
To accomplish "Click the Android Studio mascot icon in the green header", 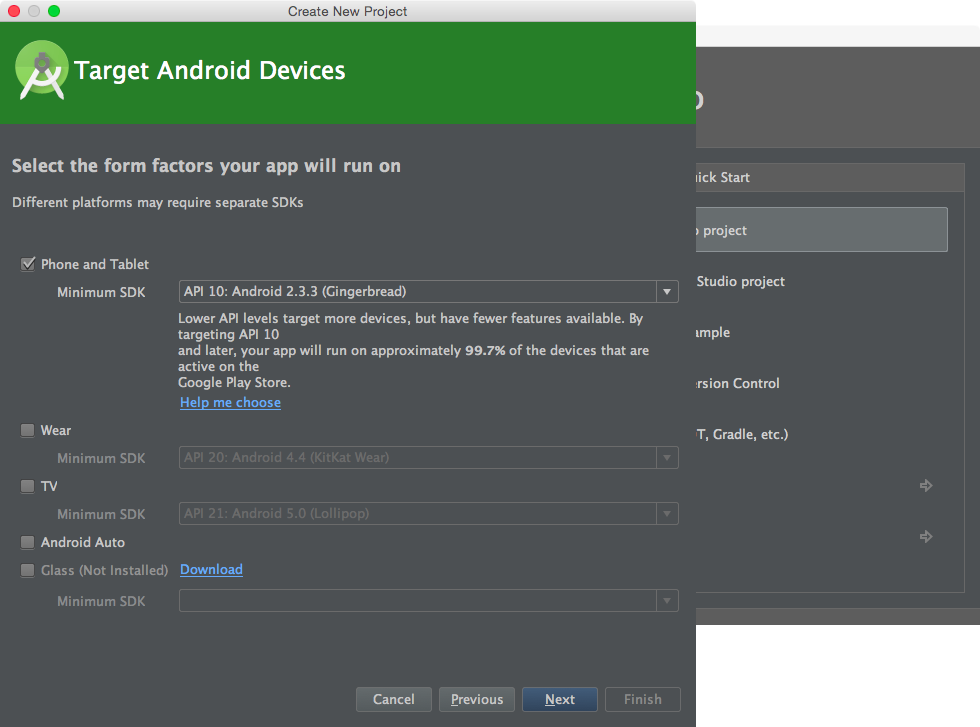I will point(41,70).
